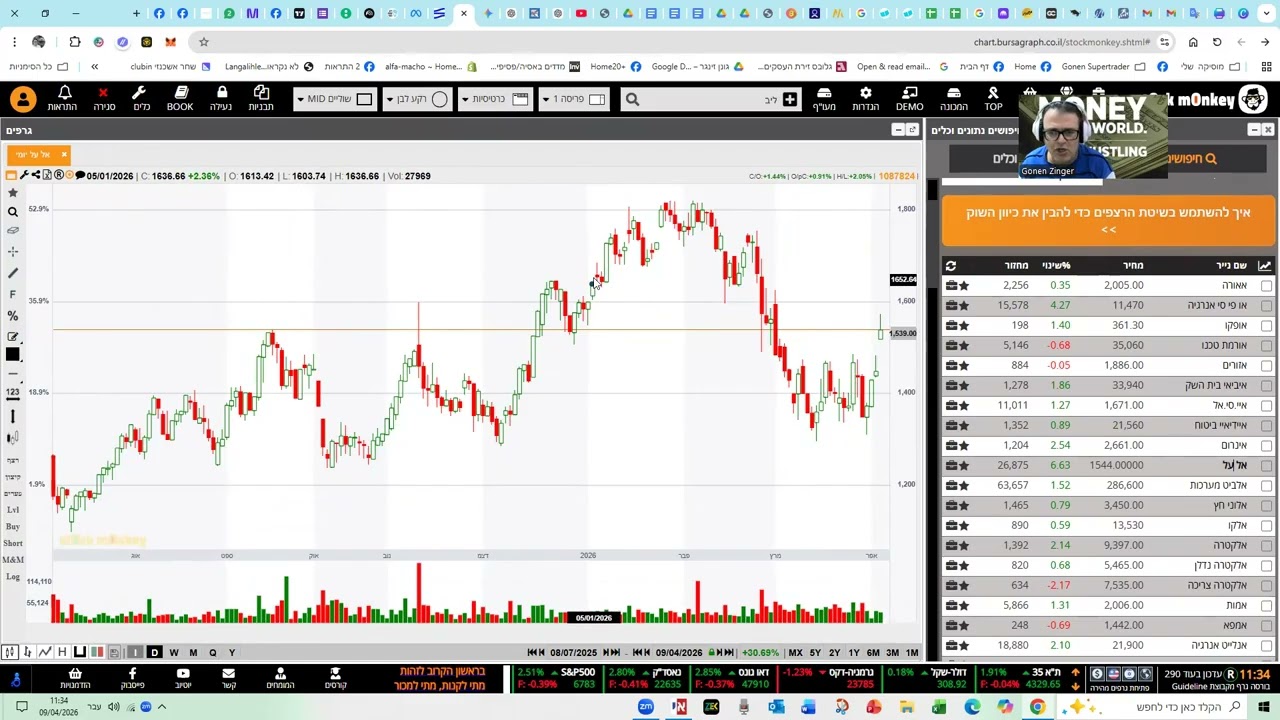Click the lock (נעילה) icon
Screen dimensions: 1280x720
[221, 98]
